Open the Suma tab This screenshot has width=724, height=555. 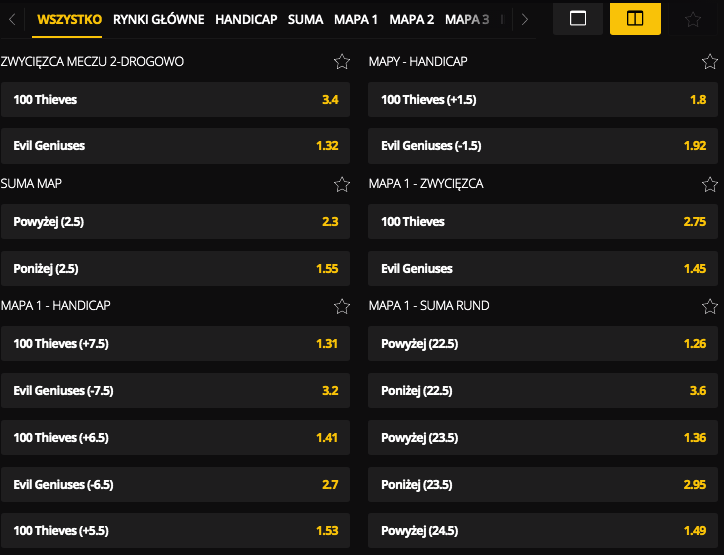305,19
